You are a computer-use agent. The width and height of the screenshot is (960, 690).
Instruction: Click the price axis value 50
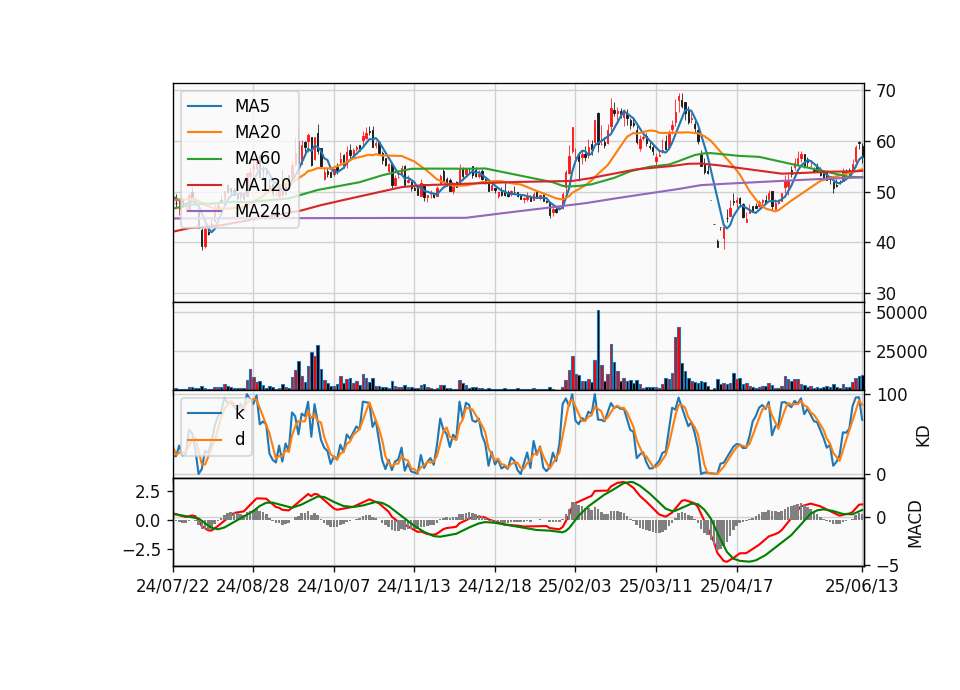pyautogui.click(x=886, y=192)
